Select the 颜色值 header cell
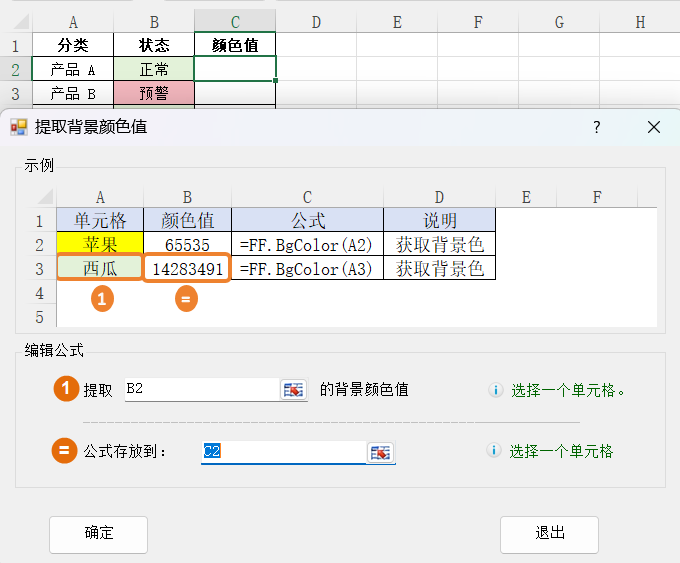The height and width of the screenshot is (563, 680). 235,45
